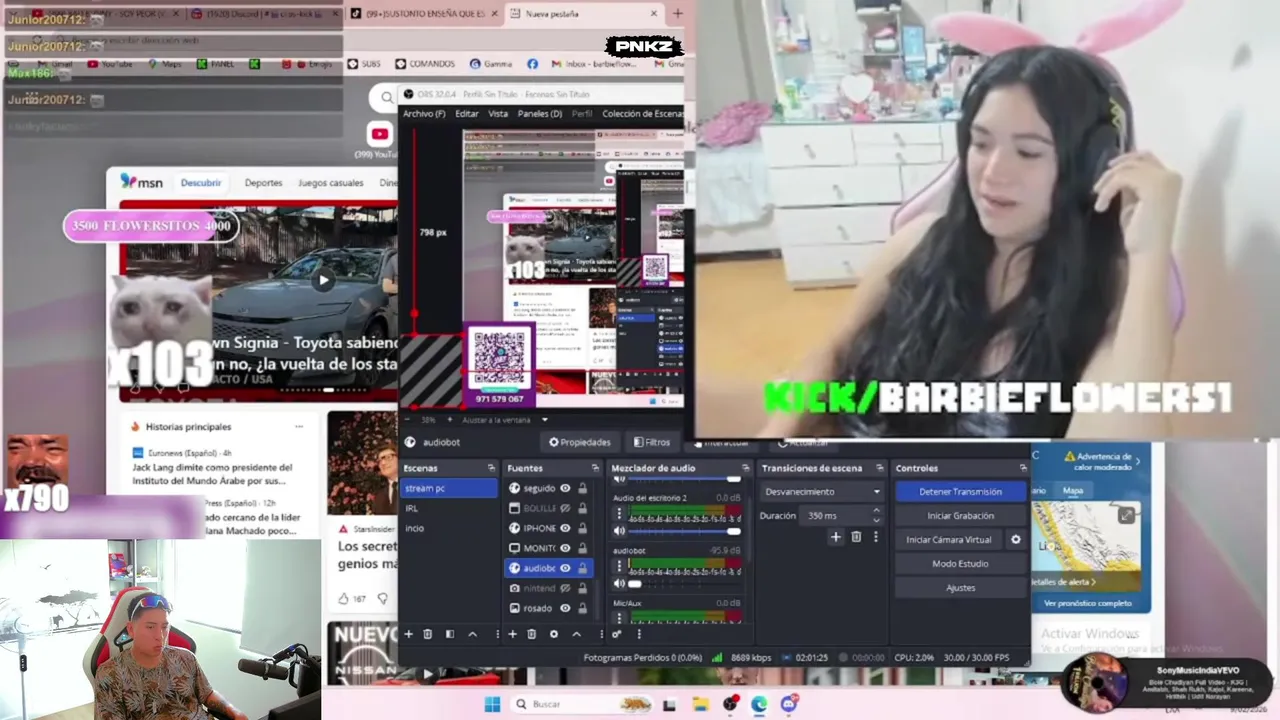This screenshot has height=720, width=1280.
Task: Open File Explorer from the taskbar
Action: 701,704
